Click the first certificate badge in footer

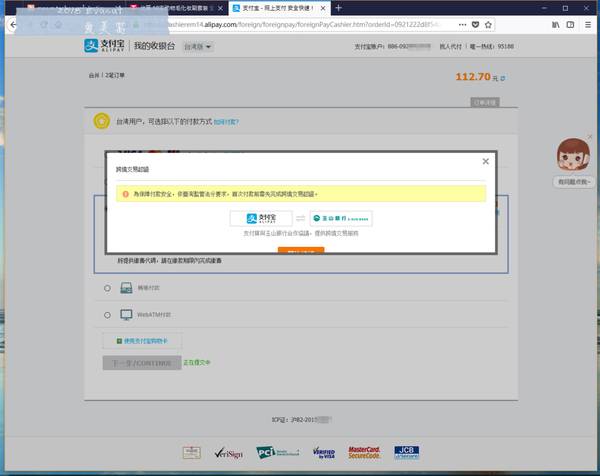[x=192, y=453]
